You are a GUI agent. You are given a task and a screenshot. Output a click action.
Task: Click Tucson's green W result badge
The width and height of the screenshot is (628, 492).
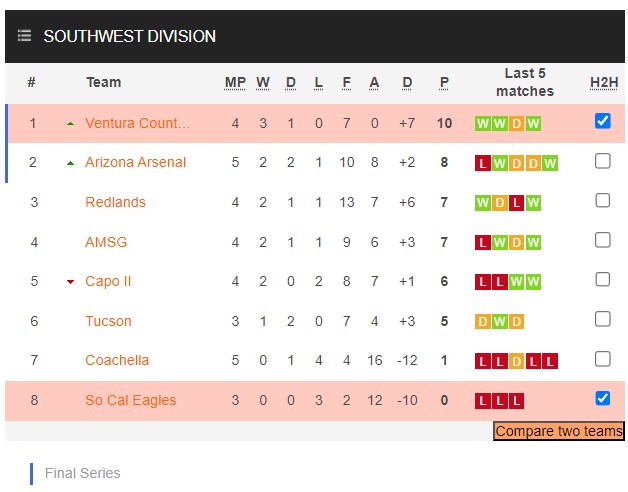pos(499,322)
